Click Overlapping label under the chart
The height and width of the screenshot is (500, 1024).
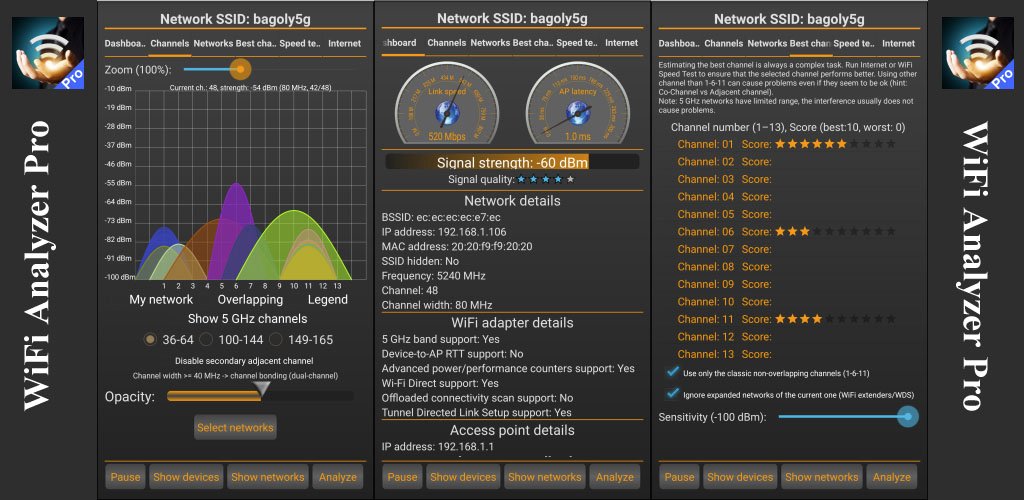tap(250, 300)
